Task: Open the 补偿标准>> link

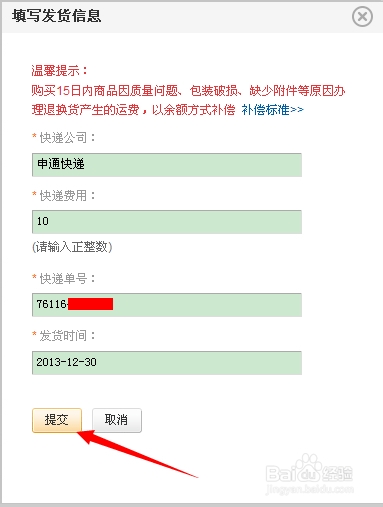Action: [272, 109]
